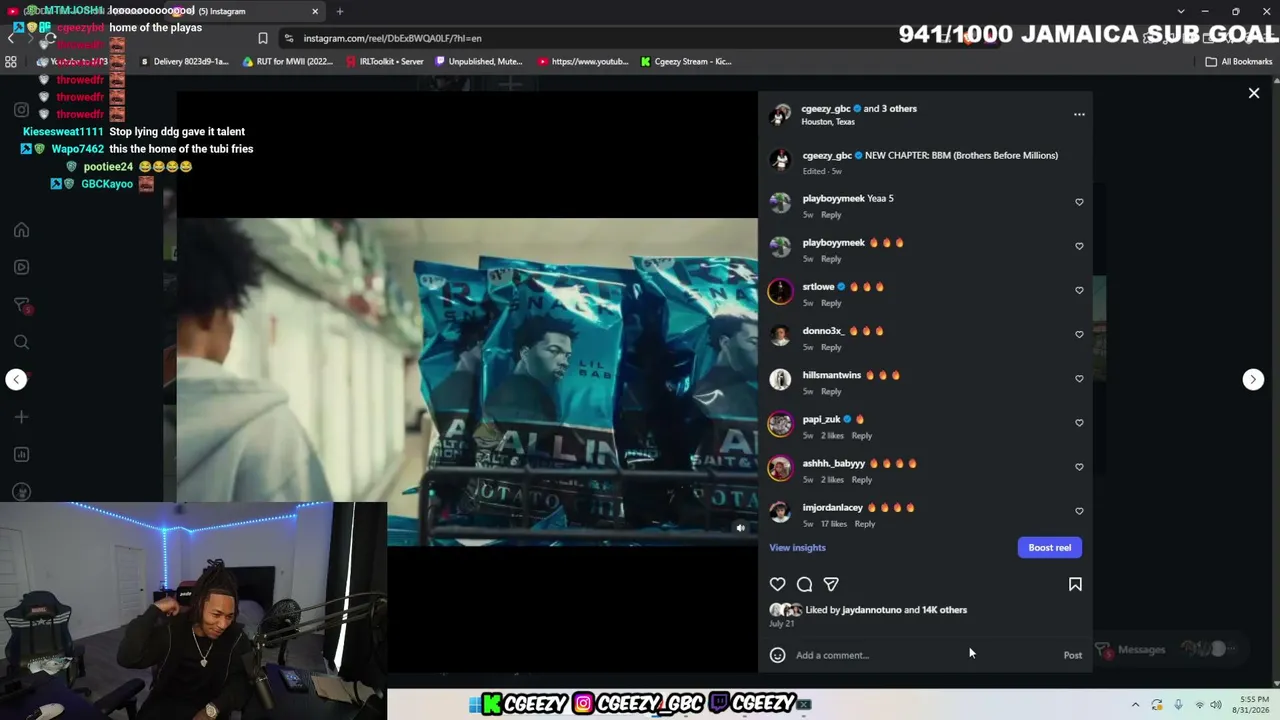1280x720 pixels.
Task: Click the "Add a comment" field
Action: pyautogui.click(x=925, y=655)
